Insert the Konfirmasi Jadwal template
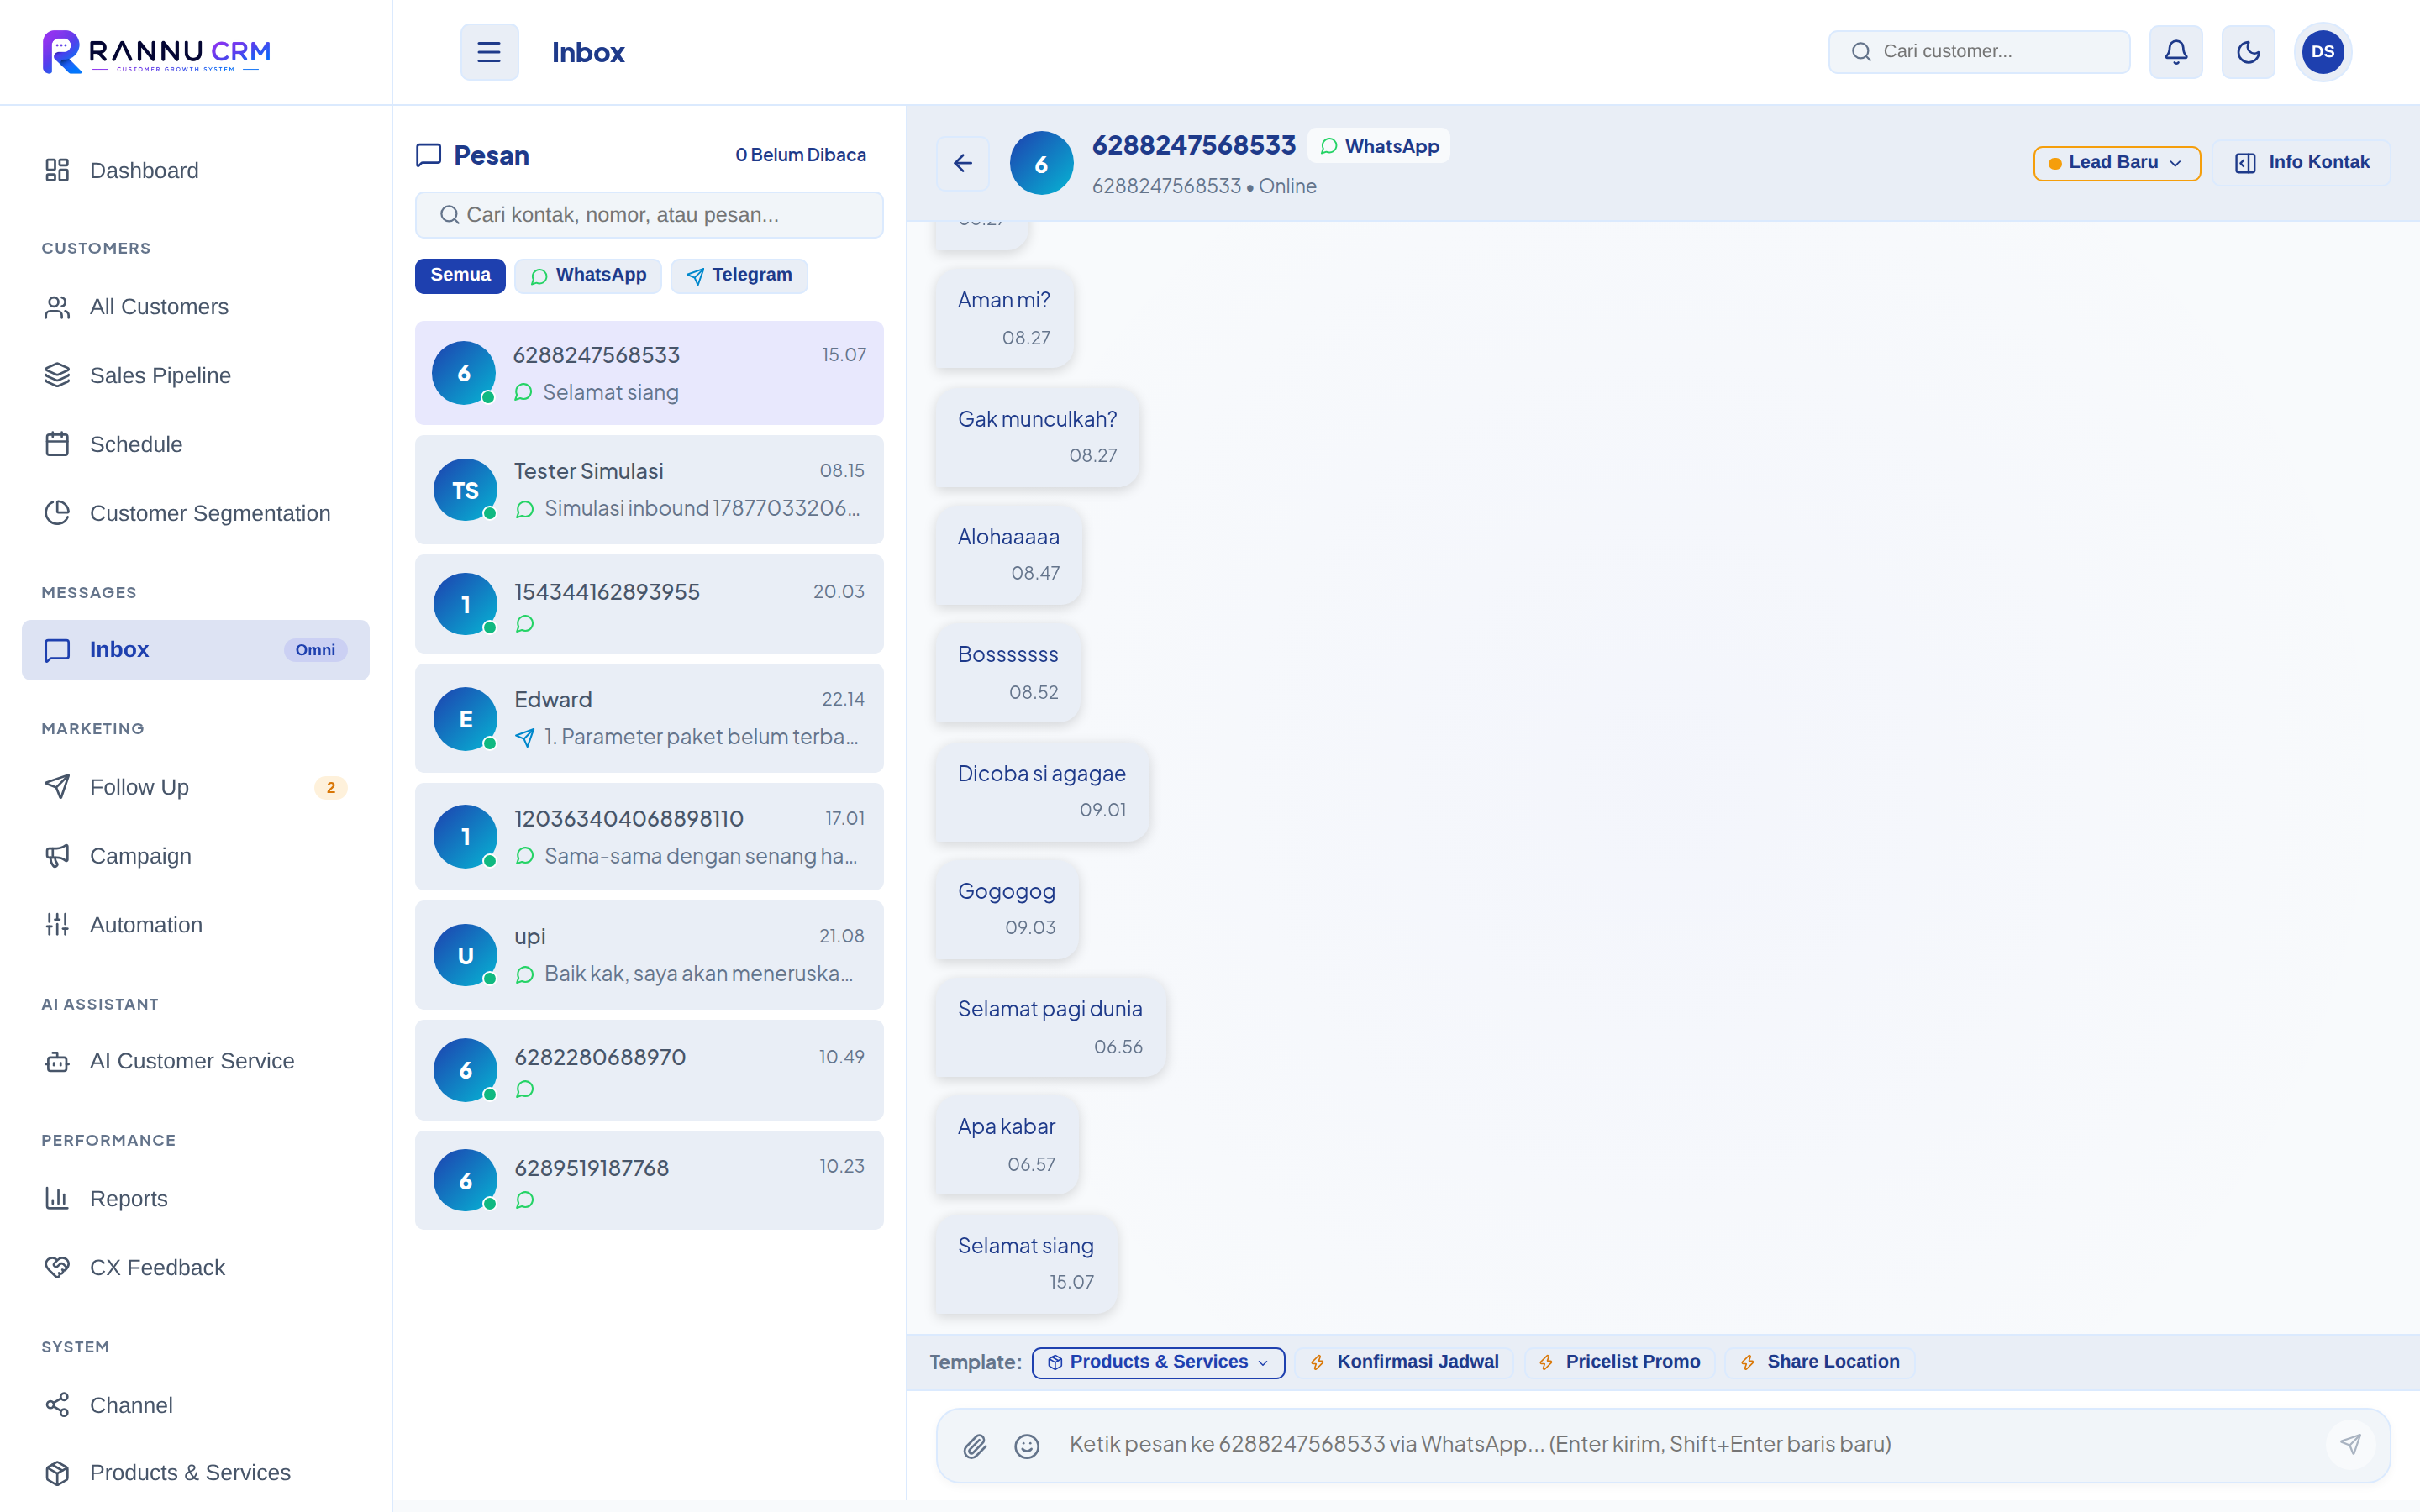This screenshot has width=2420, height=1512. 1404,1362
